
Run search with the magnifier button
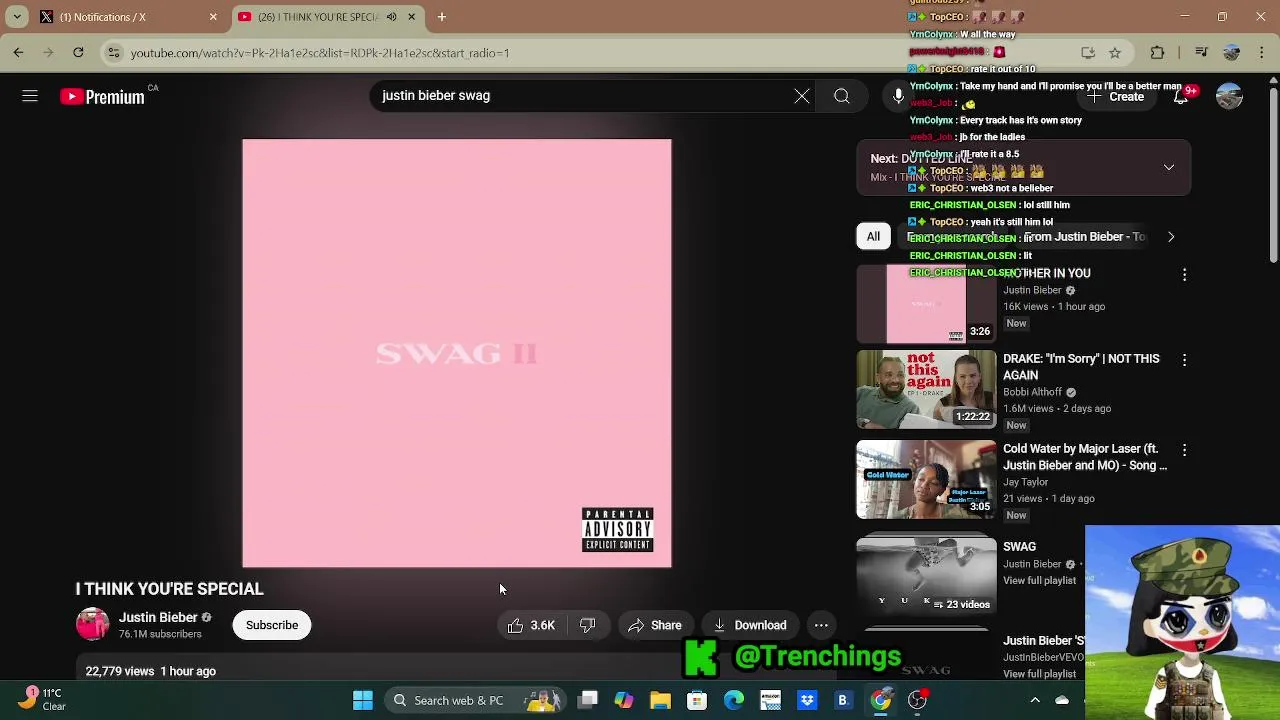tap(842, 96)
